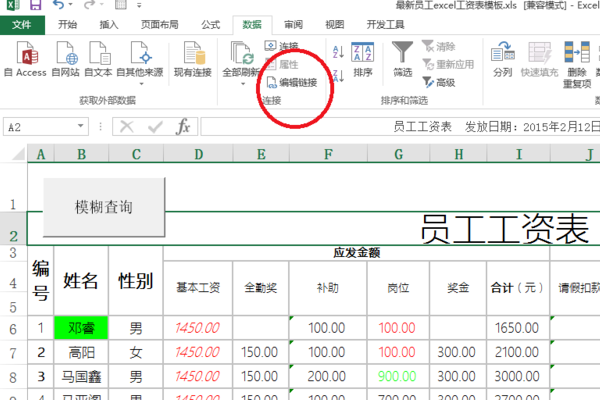Image resolution: width=600 pixels, height=400 pixels.
Task: Sort ascending with A to Z icon
Action: 338,52
